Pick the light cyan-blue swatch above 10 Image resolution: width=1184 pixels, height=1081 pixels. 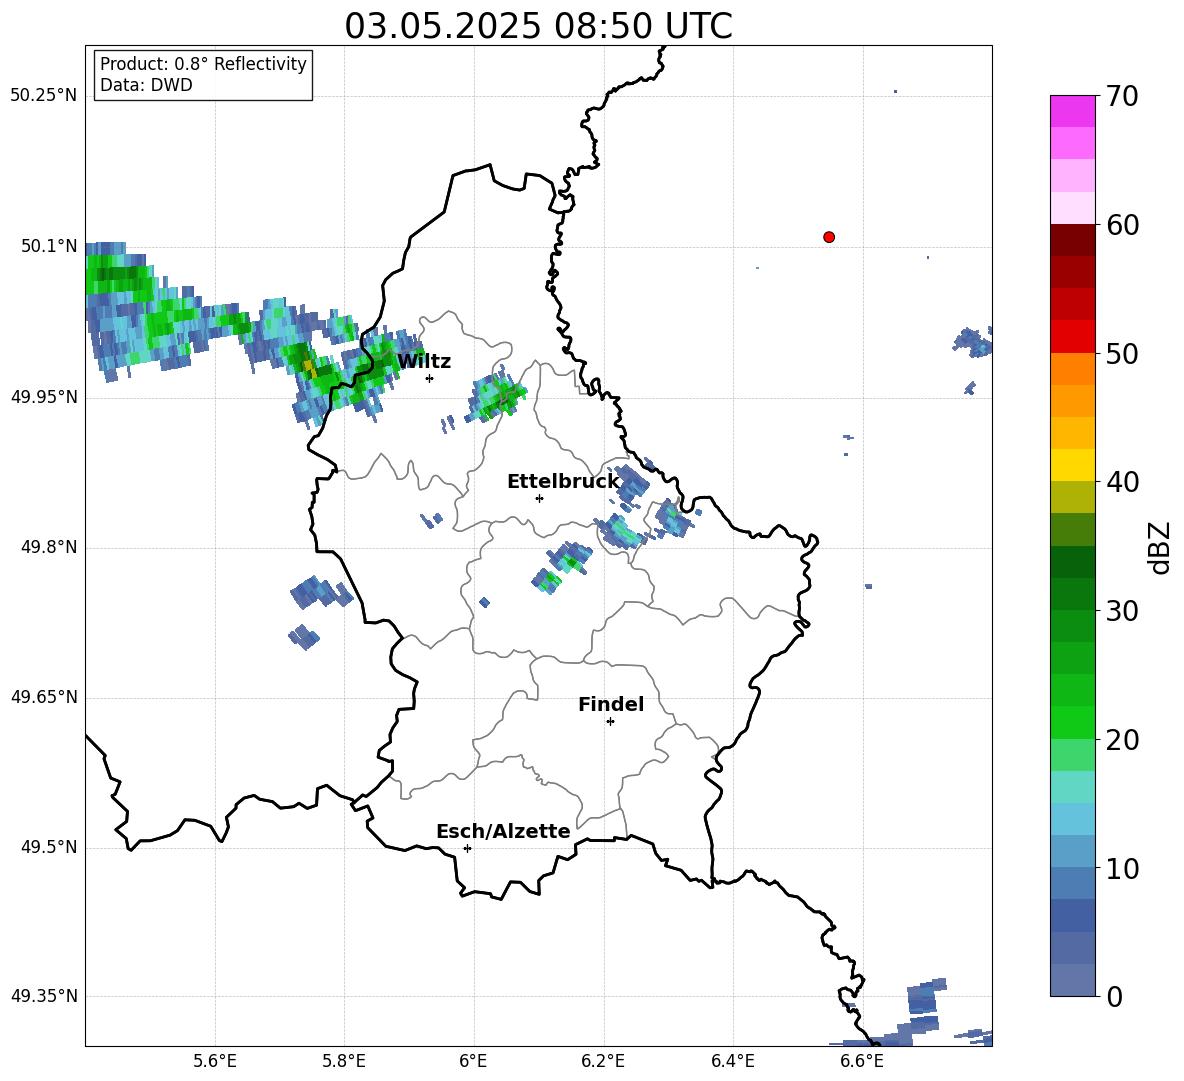[1072, 819]
